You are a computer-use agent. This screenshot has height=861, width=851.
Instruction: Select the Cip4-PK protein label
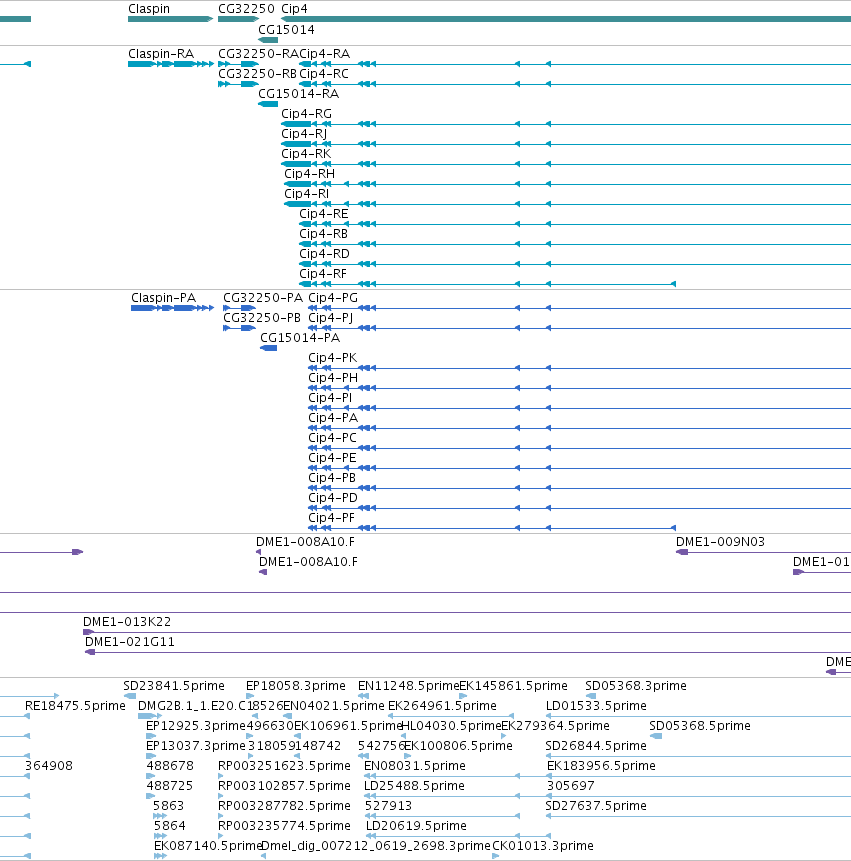(333, 357)
